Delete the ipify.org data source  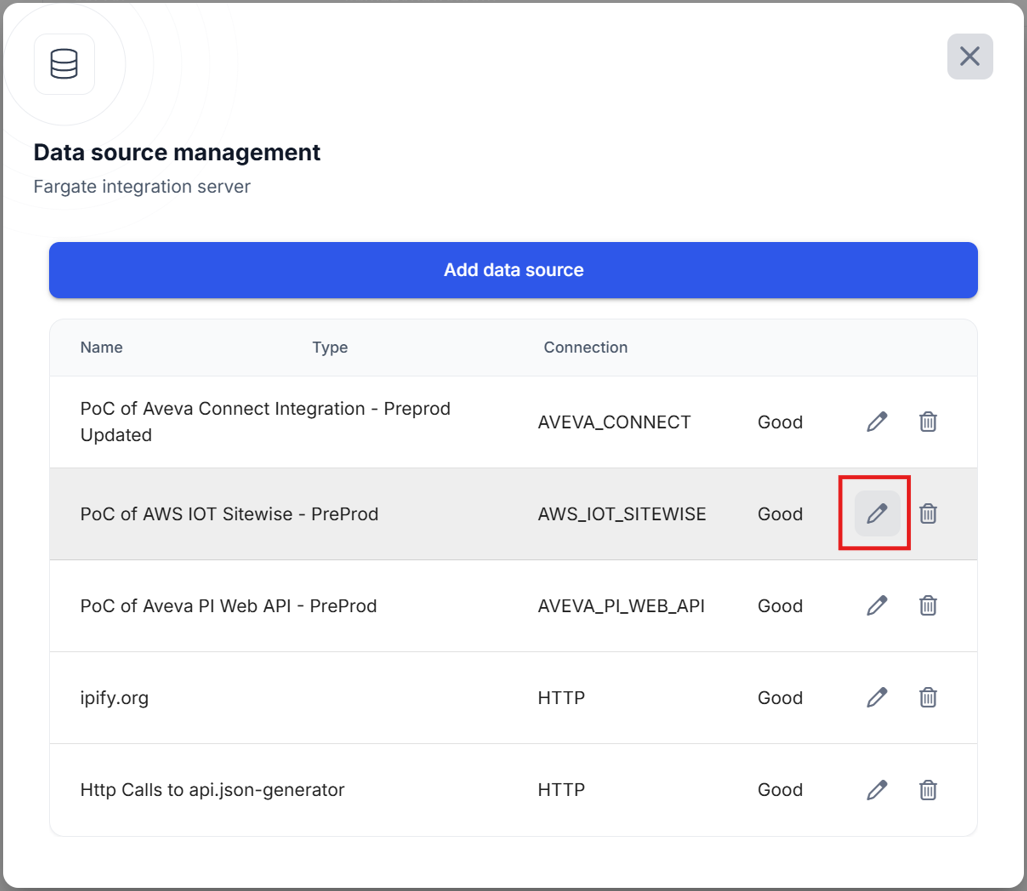(x=928, y=698)
